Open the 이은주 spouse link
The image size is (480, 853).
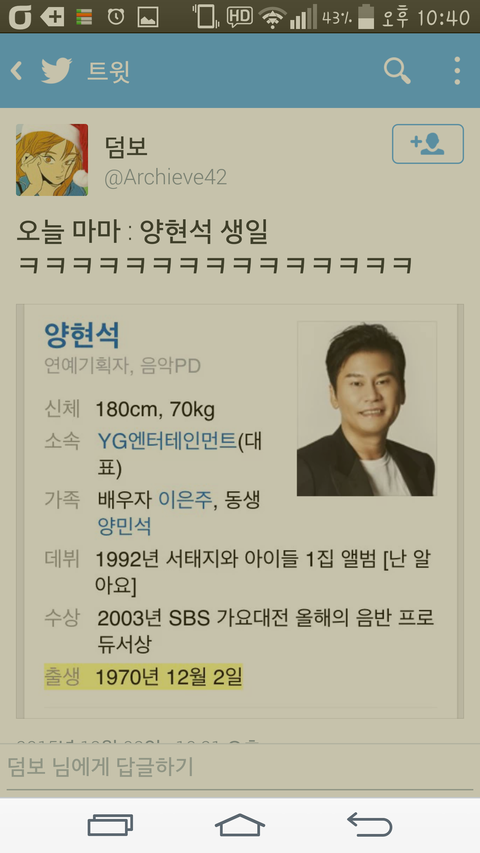click(x=184, y=499)
